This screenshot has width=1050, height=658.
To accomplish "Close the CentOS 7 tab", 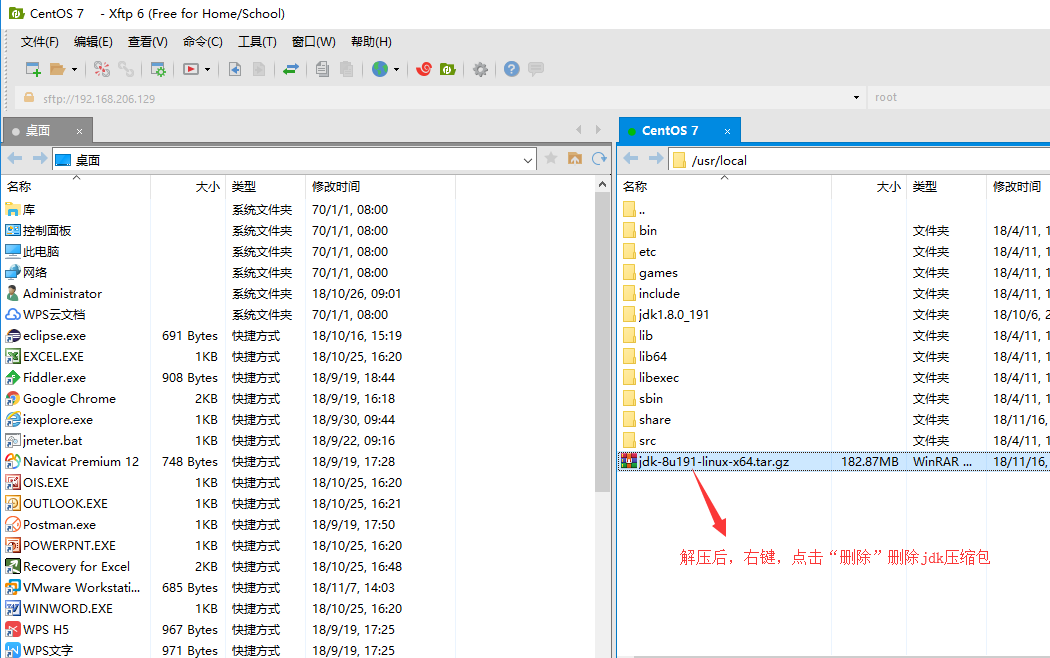I will click(727, 131).
